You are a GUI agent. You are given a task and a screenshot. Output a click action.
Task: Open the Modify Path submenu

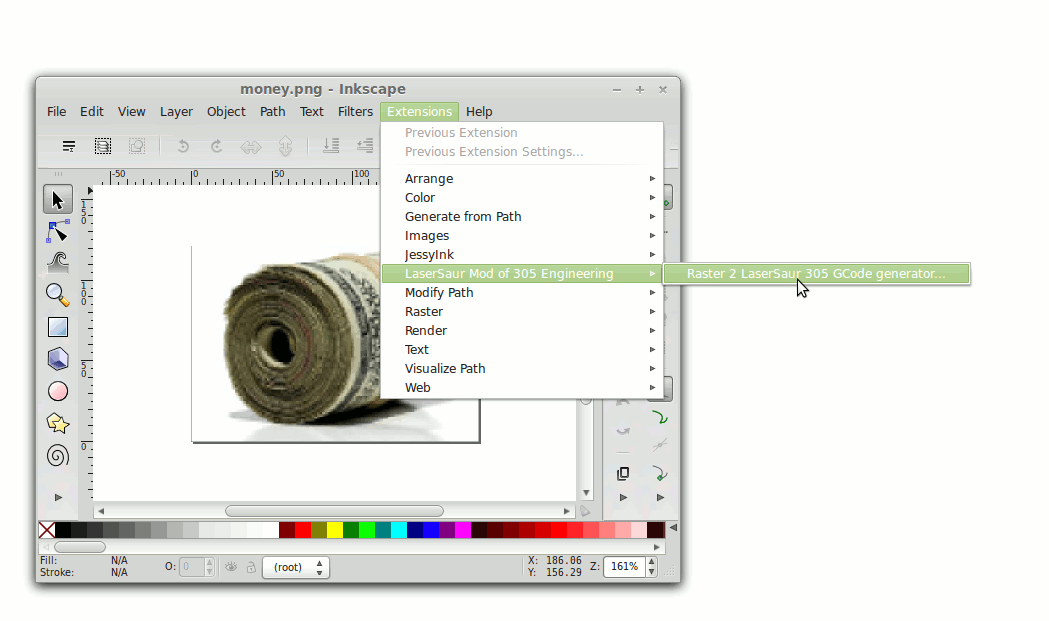[x=522, y=292]
